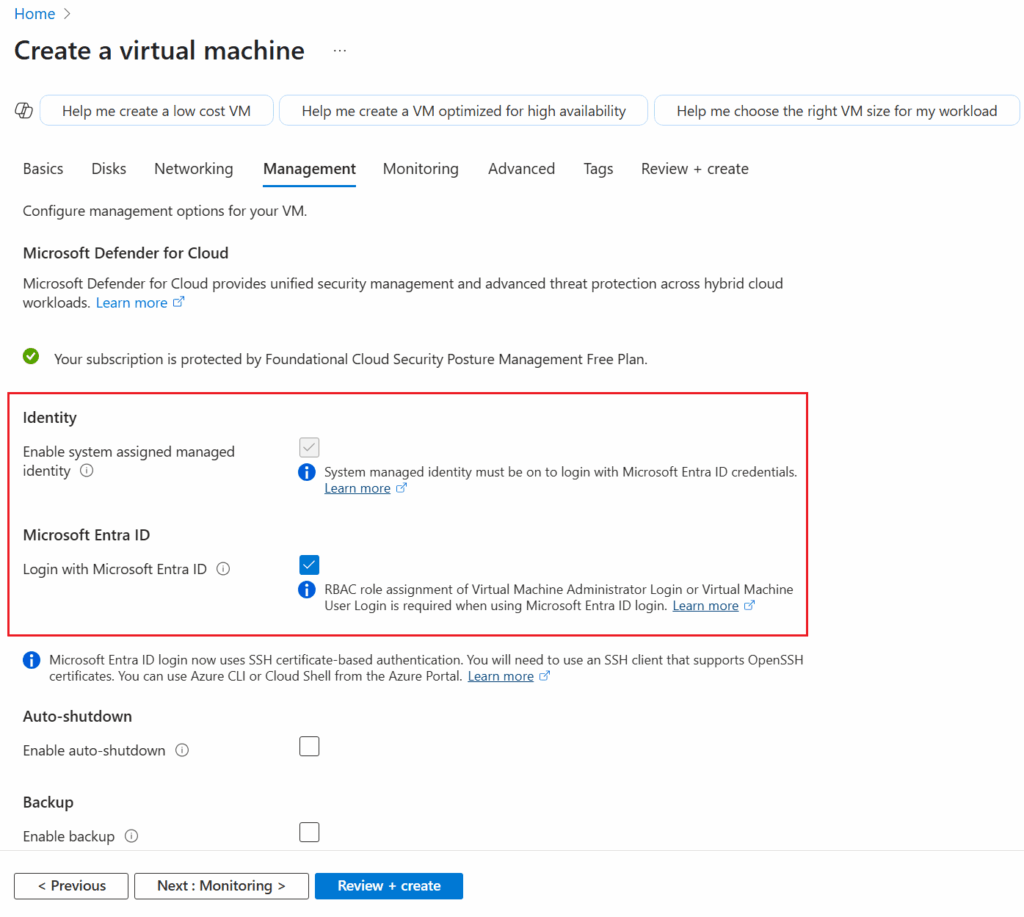
Task: Click external link icon after SSH Learn more
Action: click(x=544, y=676)
